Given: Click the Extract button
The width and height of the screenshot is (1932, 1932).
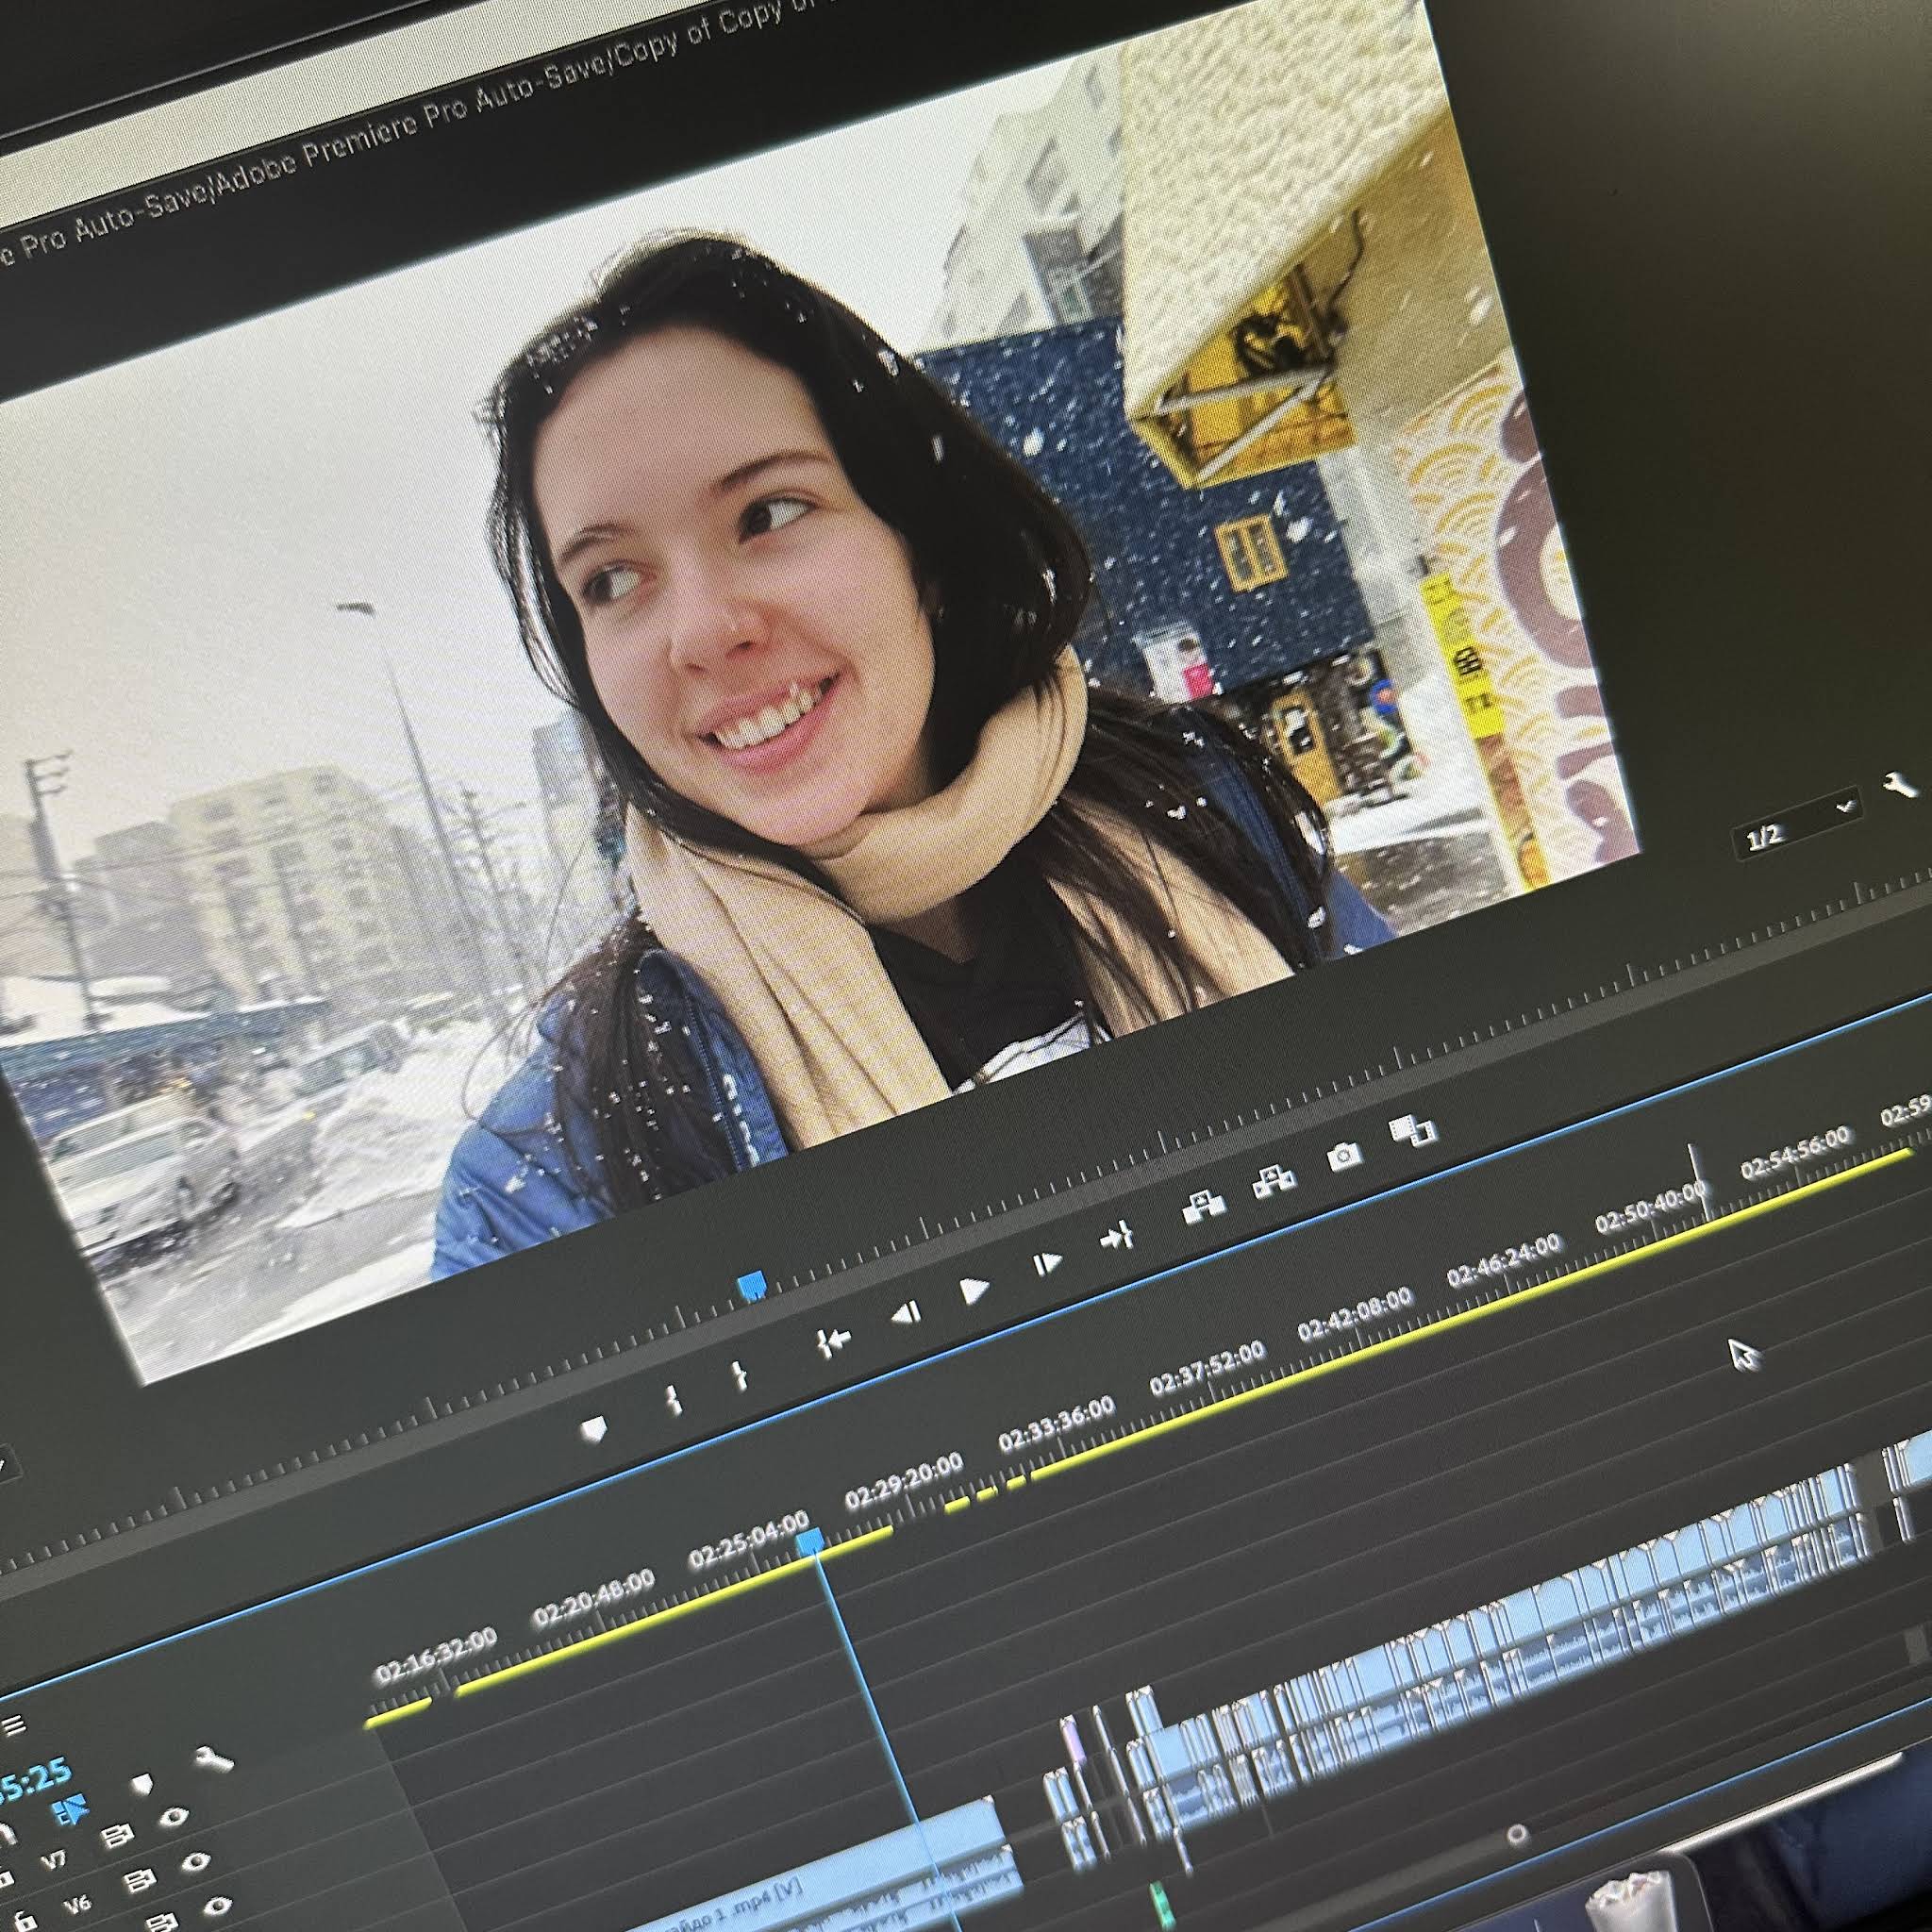Looking at the screenshot, I should pos(1274,1181).
